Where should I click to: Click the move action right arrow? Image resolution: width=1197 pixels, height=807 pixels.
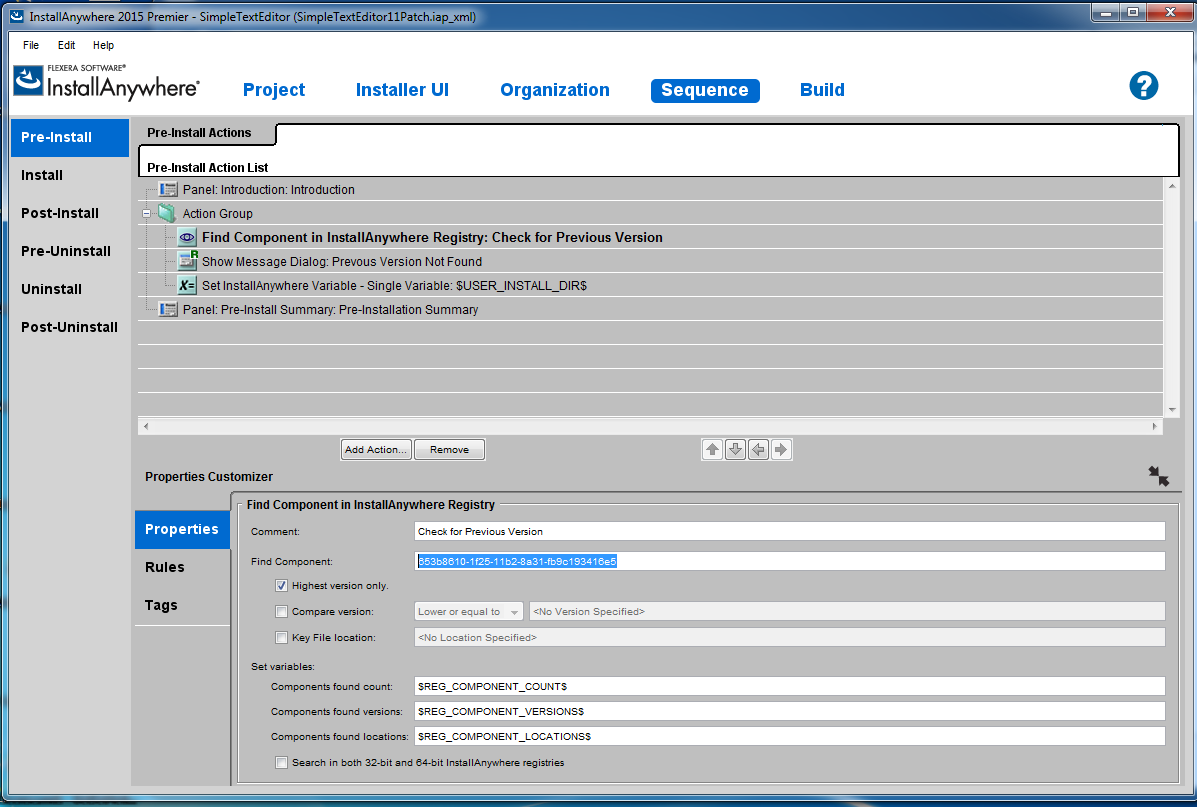[x=781, y=450]
